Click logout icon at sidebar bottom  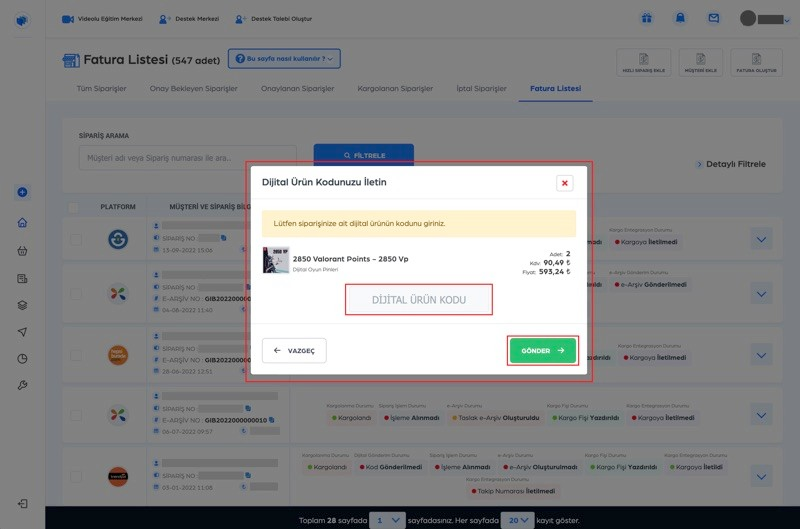click(22, 503)
